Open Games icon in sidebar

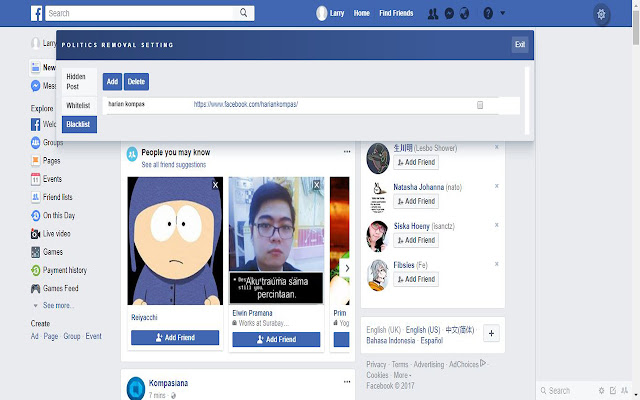(x=36, y=252)
